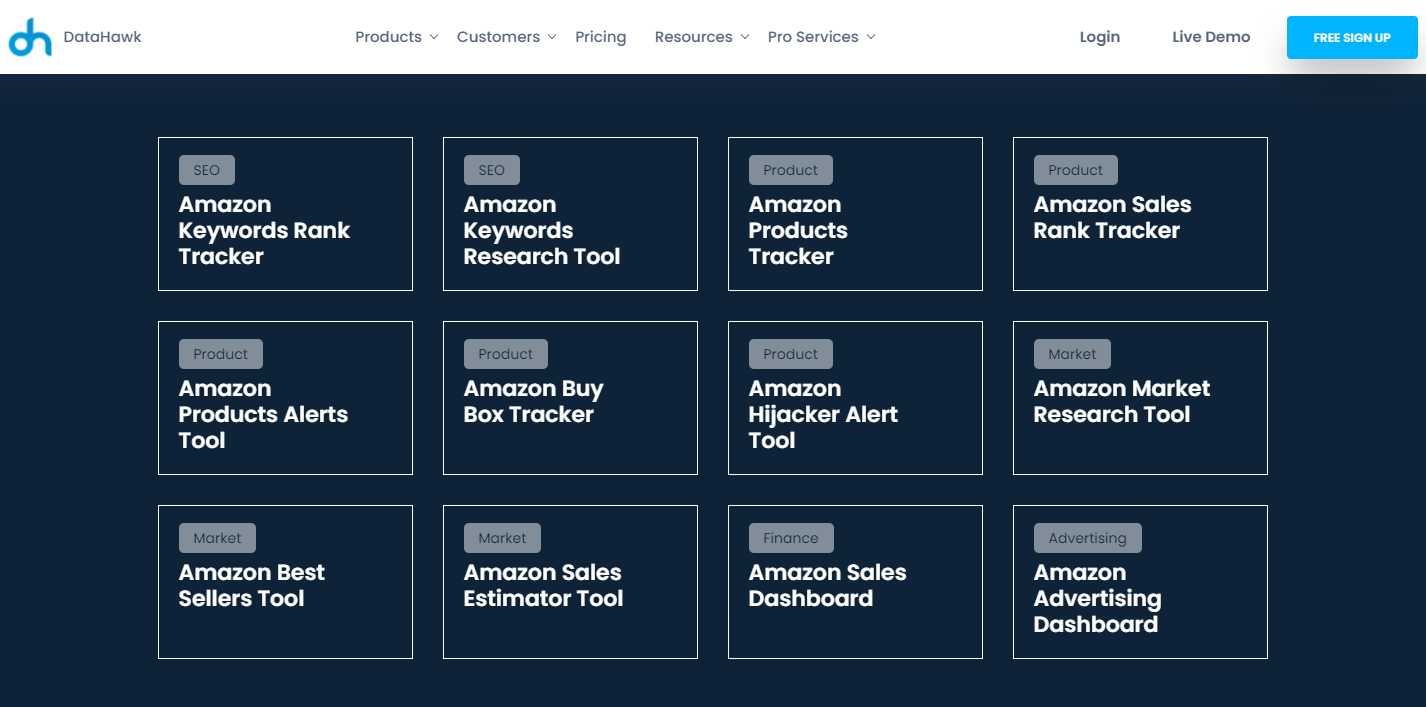
Task: Click the DataHawk logo icon
Action: 30,37
